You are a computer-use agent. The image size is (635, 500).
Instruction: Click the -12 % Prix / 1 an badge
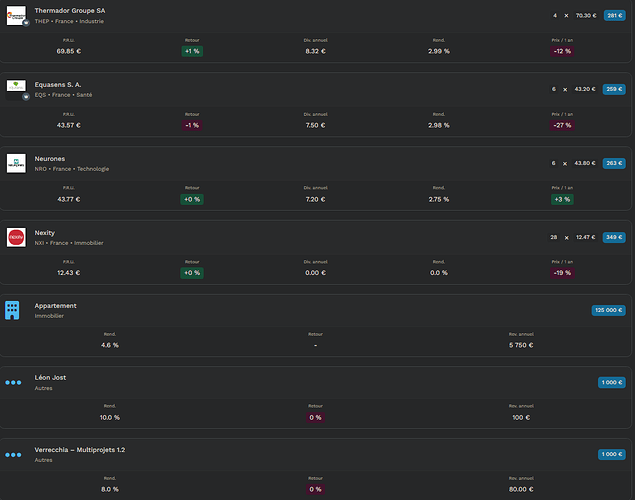coord(562,51)
